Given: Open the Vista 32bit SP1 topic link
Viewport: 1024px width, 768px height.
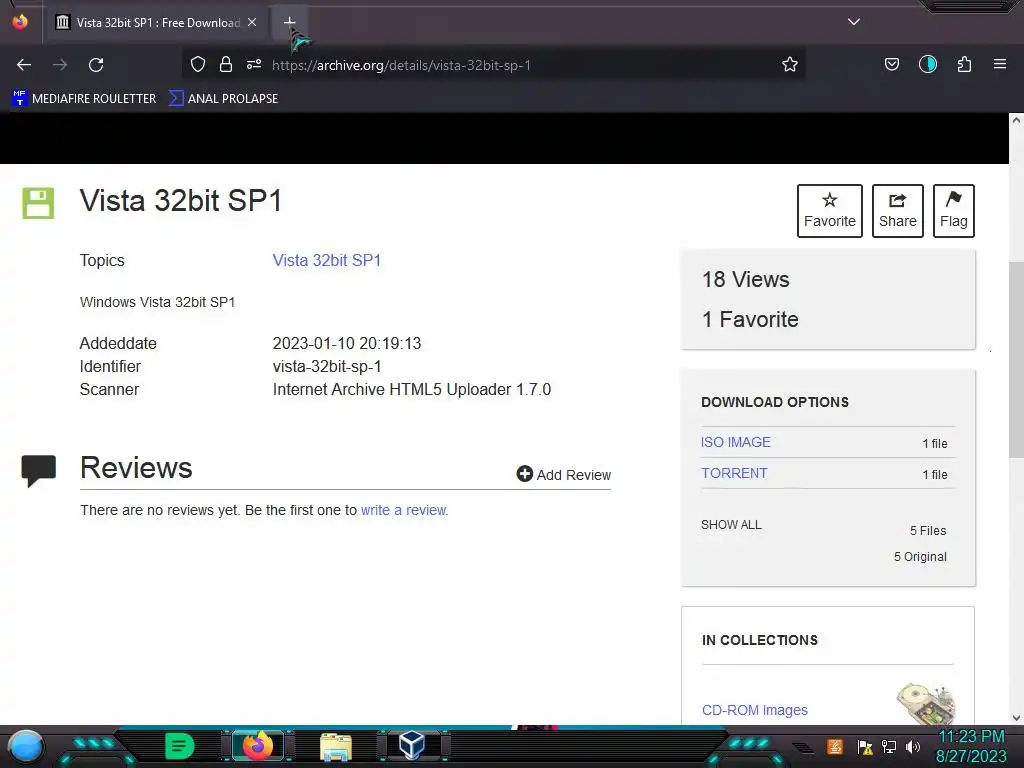Looking at the screenshot, I should point(327,260).
